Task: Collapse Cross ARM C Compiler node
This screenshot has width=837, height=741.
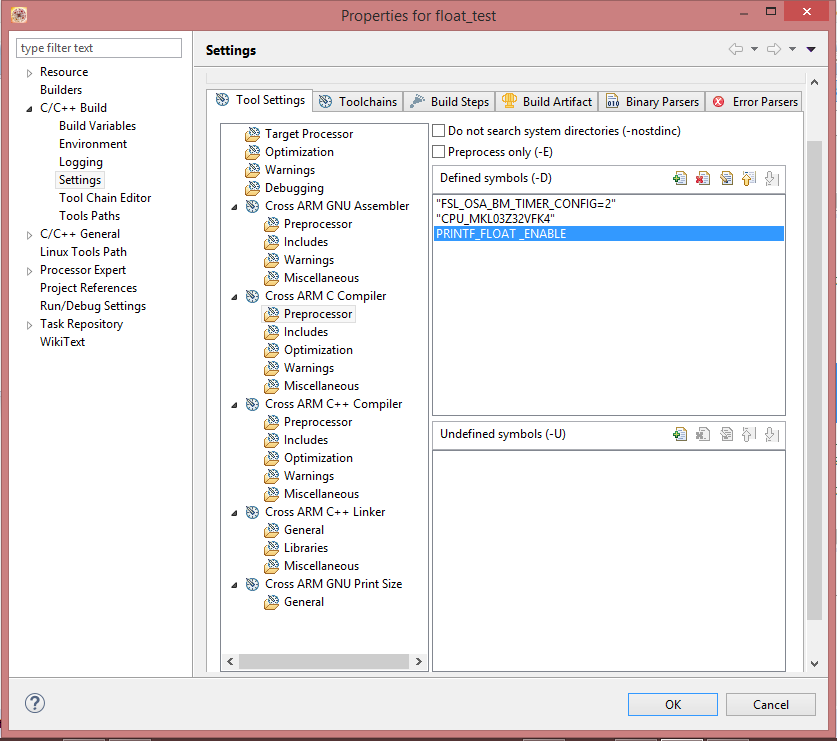Action: (234, 297)
